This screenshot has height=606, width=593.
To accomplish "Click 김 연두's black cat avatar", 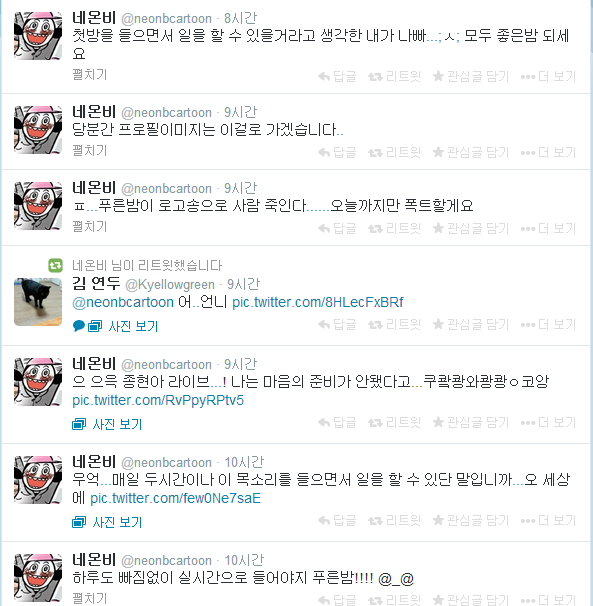I will [x=38, y=302].
